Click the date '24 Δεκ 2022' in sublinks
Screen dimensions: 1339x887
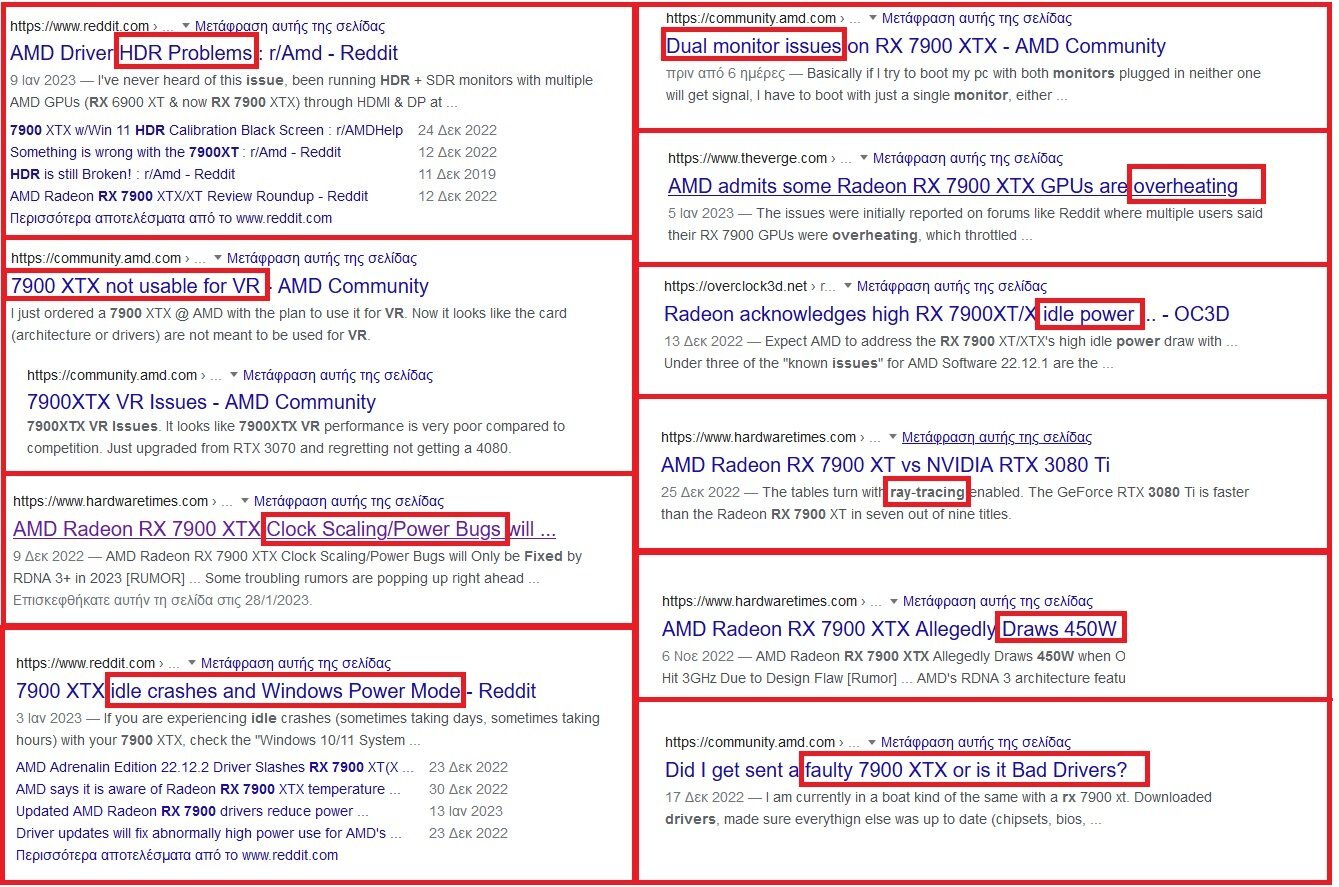[x=457, y=130]
